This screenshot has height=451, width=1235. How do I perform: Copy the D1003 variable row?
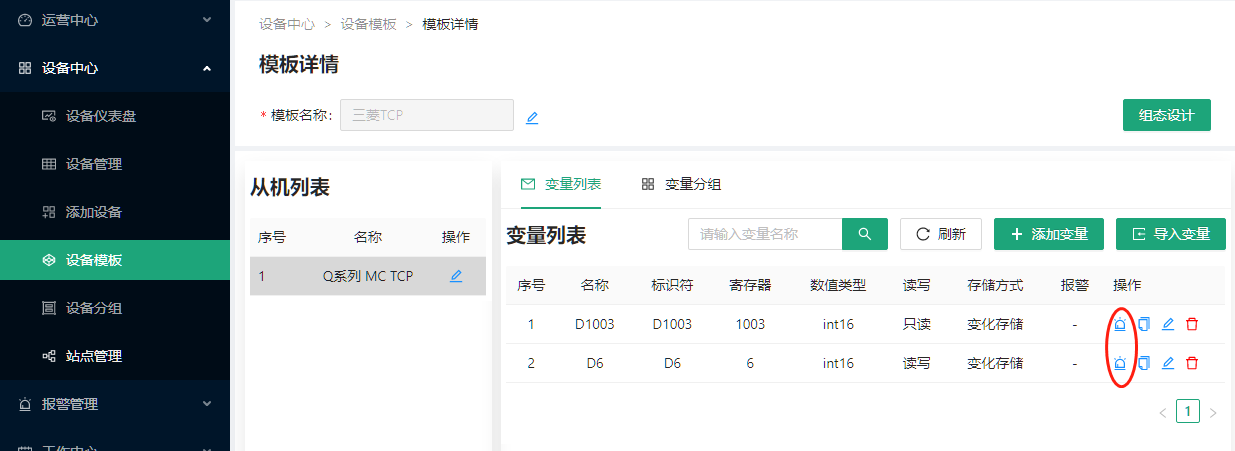pyautogui.click(x=1144, y=324)
